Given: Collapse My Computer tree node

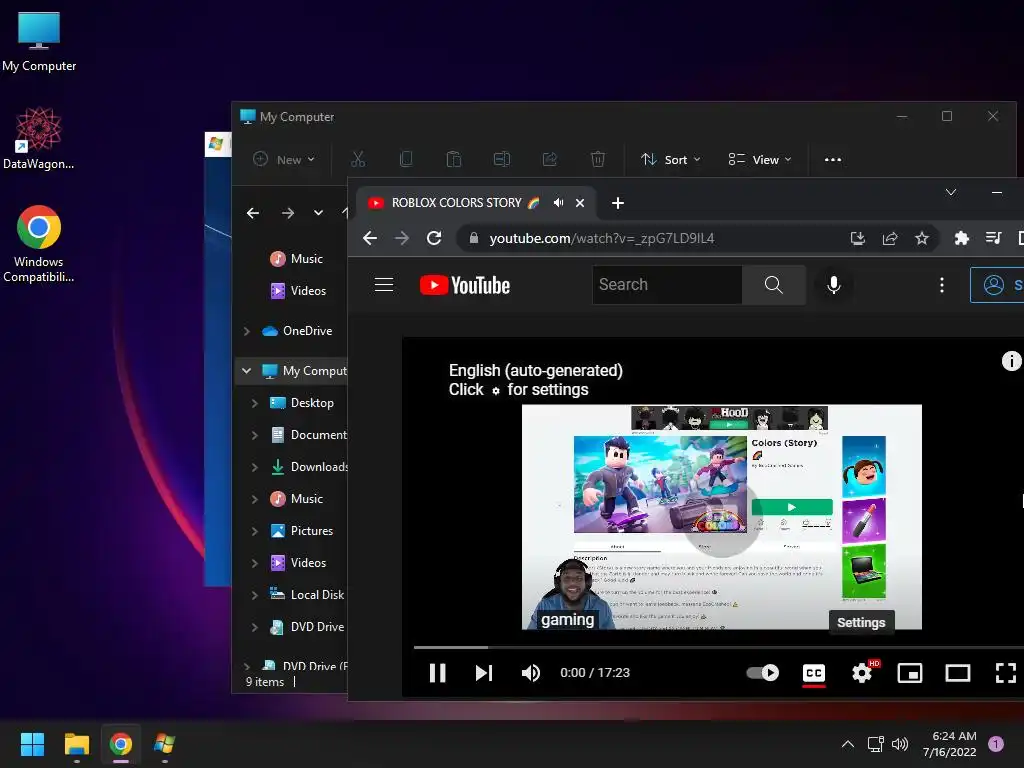Looking at the screenshot, I should (246, 371).
